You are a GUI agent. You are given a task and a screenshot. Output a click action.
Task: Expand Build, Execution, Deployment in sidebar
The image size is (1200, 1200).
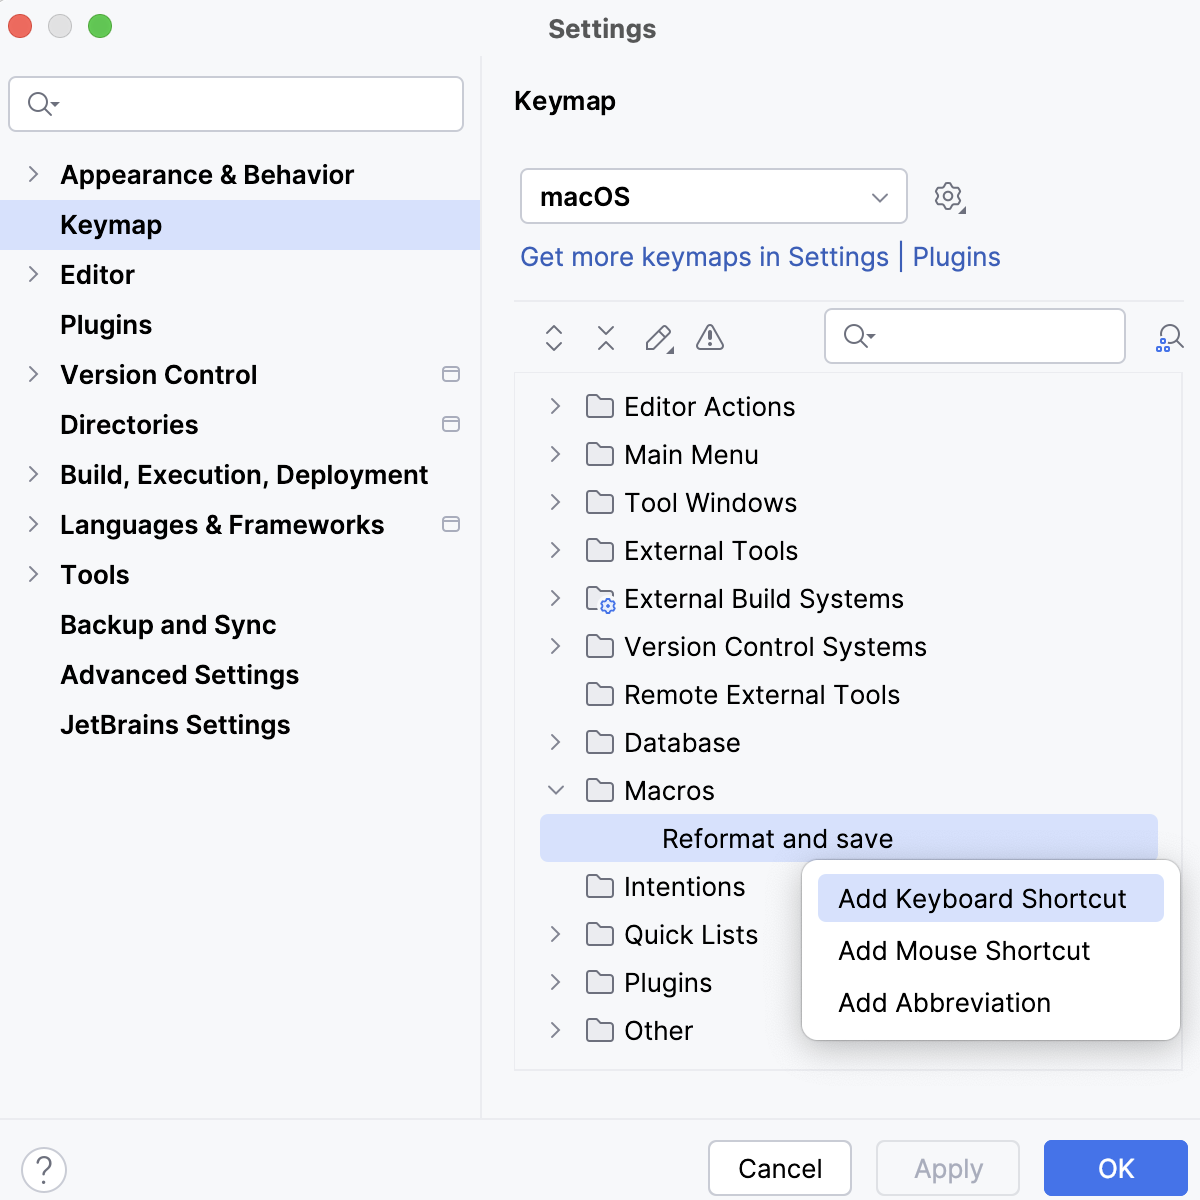tap(33, 475)
